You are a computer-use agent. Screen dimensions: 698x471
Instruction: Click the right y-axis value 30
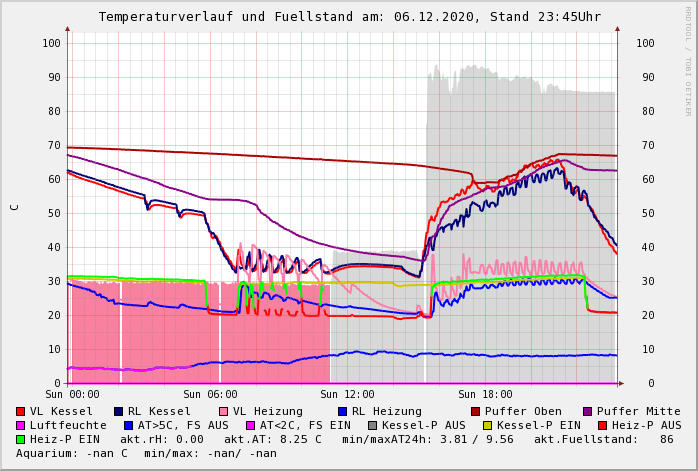pos(648,281)
